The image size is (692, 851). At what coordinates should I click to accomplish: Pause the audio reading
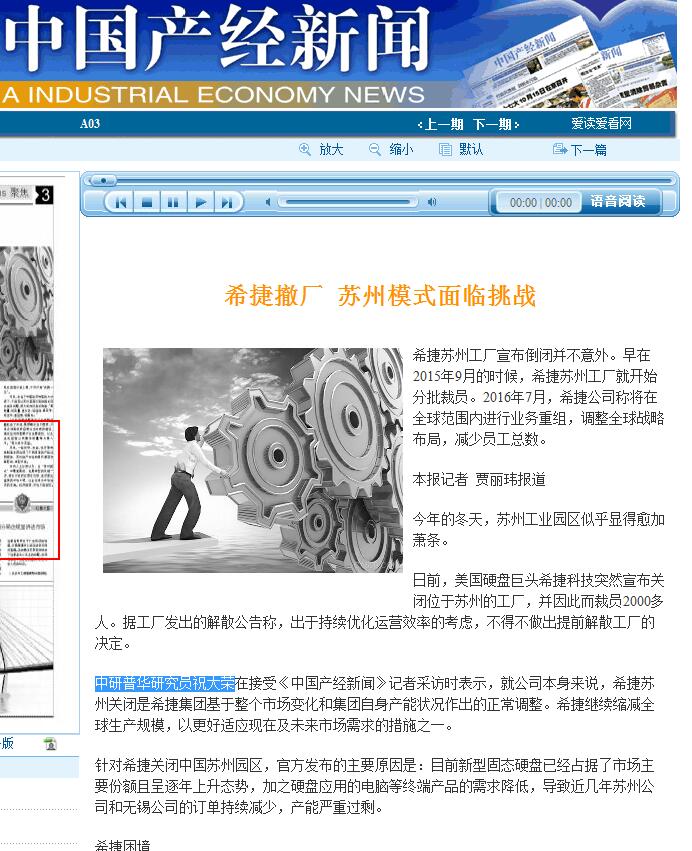pos(173,202)
